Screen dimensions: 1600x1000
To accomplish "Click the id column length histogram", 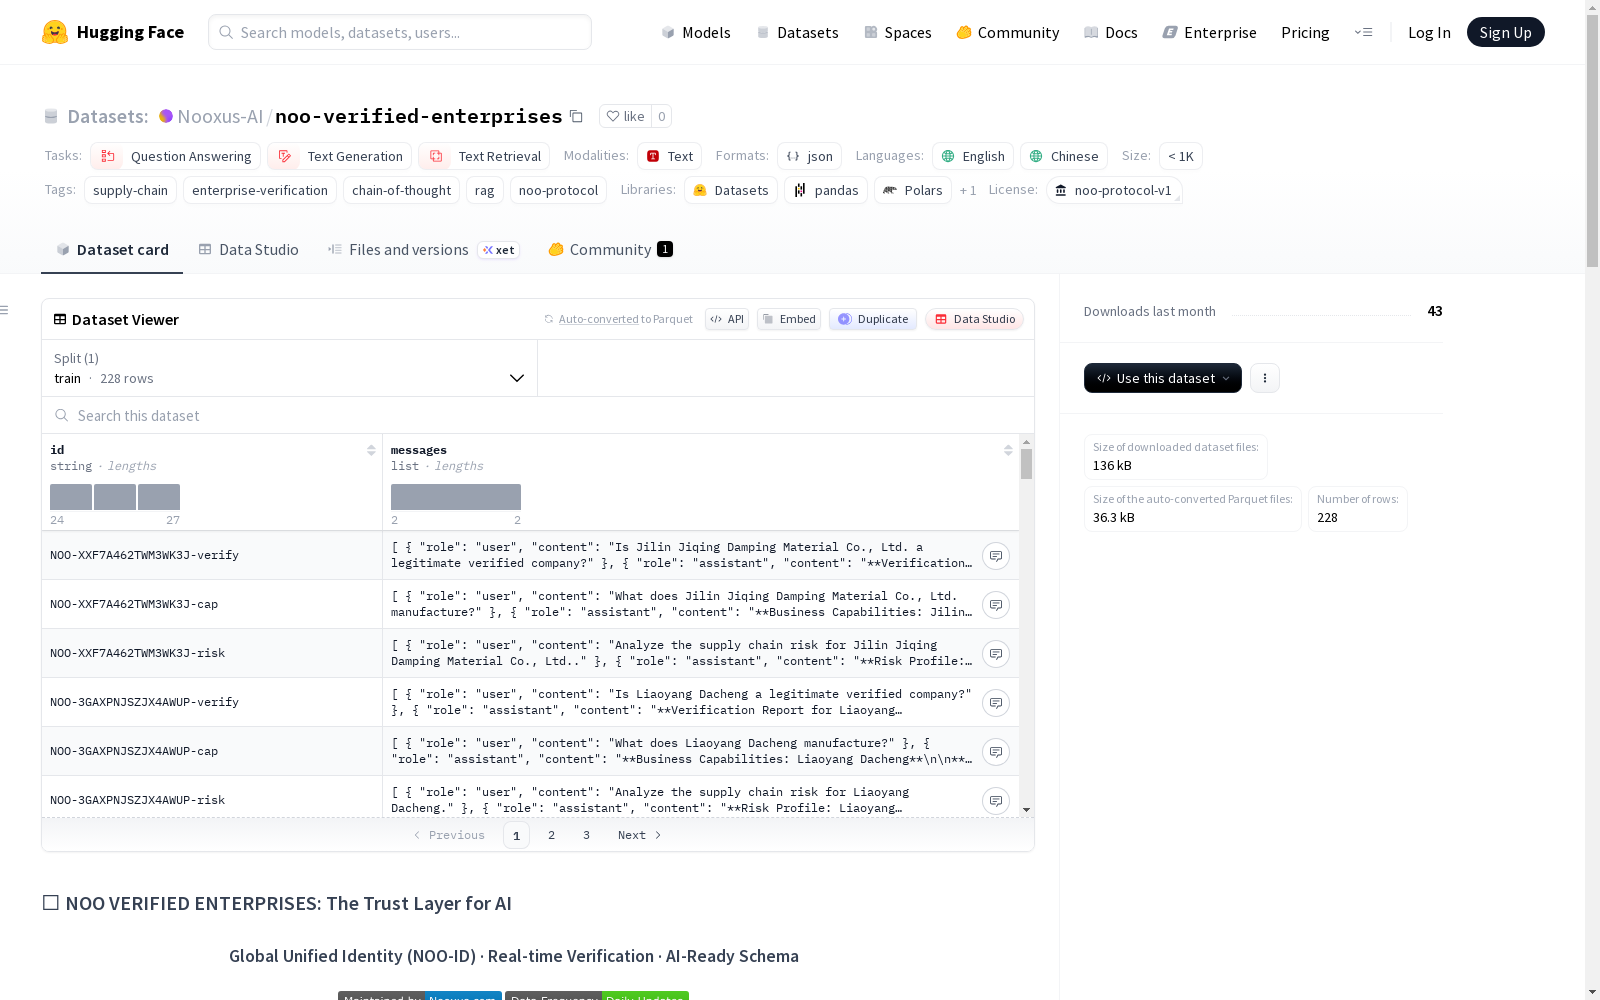I will coord(115,497).
